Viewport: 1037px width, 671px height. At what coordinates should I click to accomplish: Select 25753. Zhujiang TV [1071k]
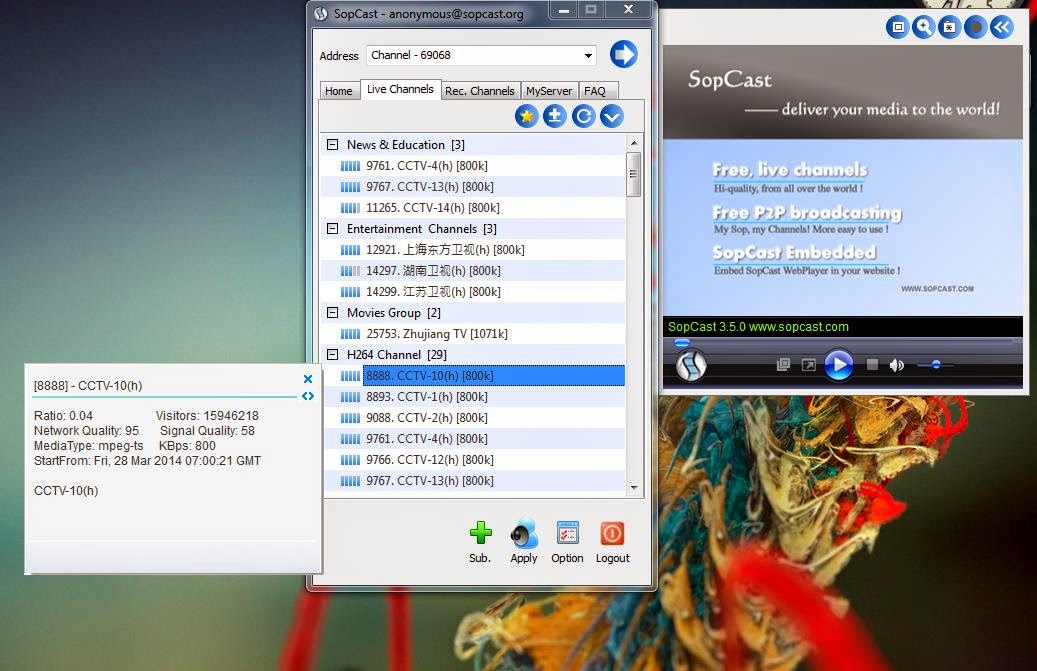tap(474, 334)
